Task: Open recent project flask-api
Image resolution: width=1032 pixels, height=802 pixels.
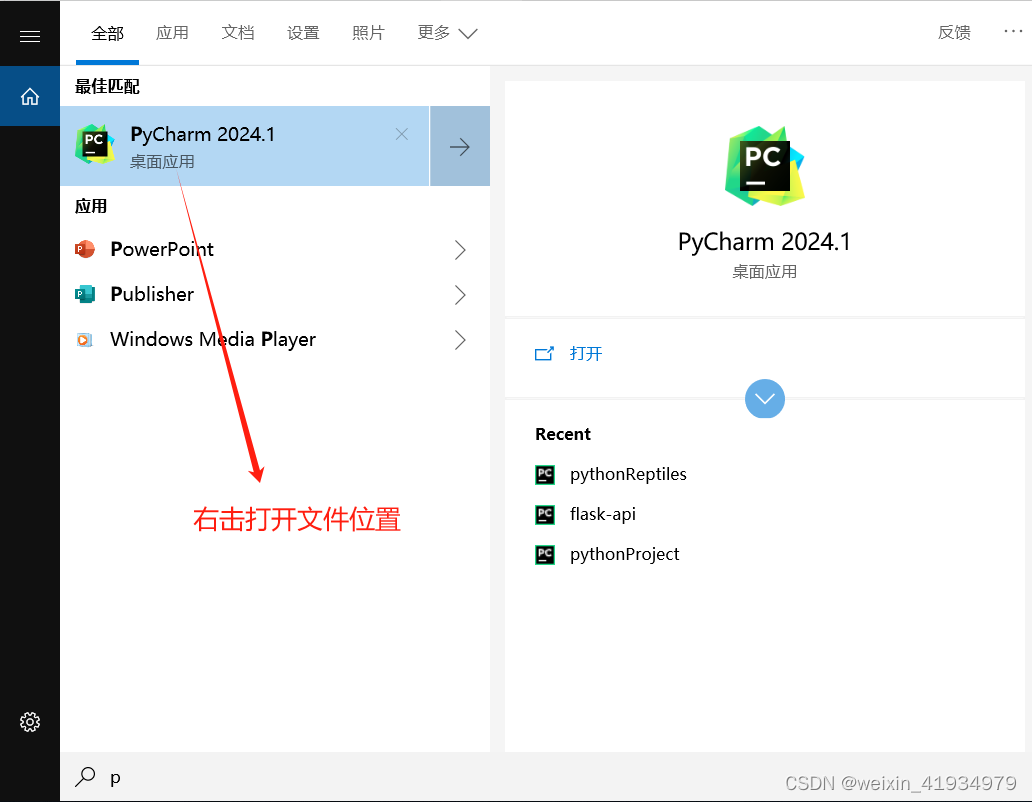Action: click(x=603, y=514)
